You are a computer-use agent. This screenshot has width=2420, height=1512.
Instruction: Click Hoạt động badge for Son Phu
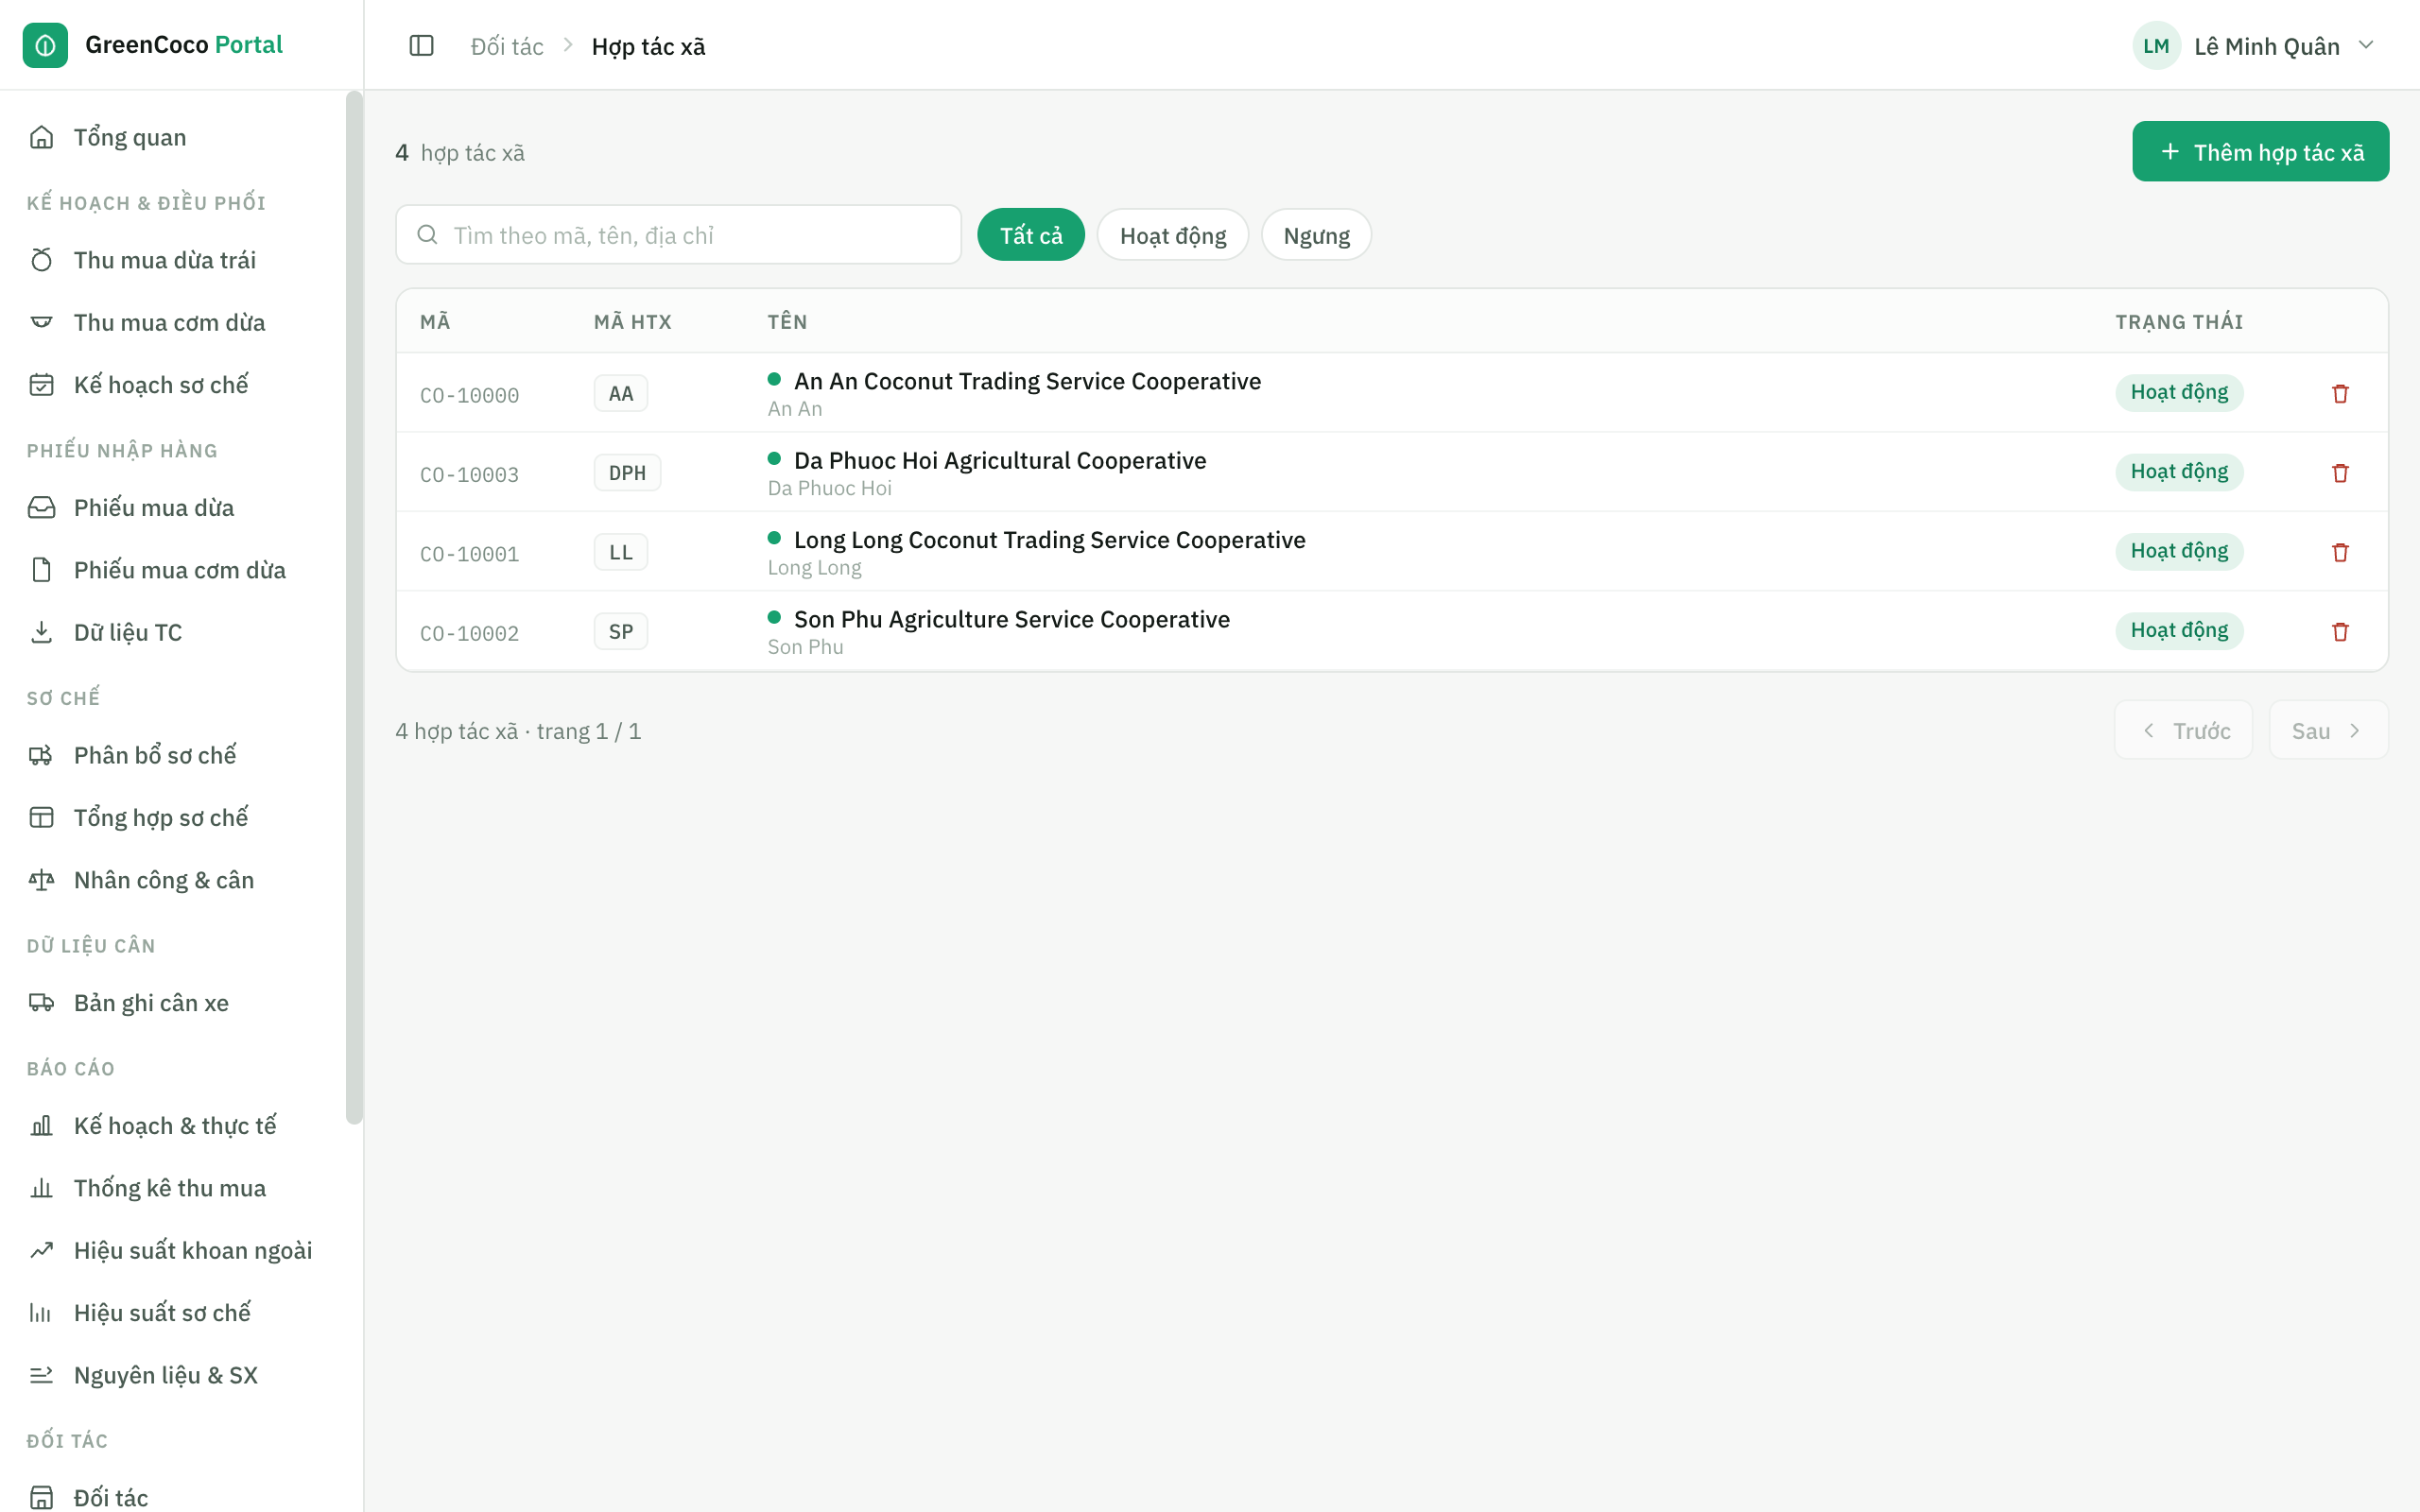click(2179, 630)
